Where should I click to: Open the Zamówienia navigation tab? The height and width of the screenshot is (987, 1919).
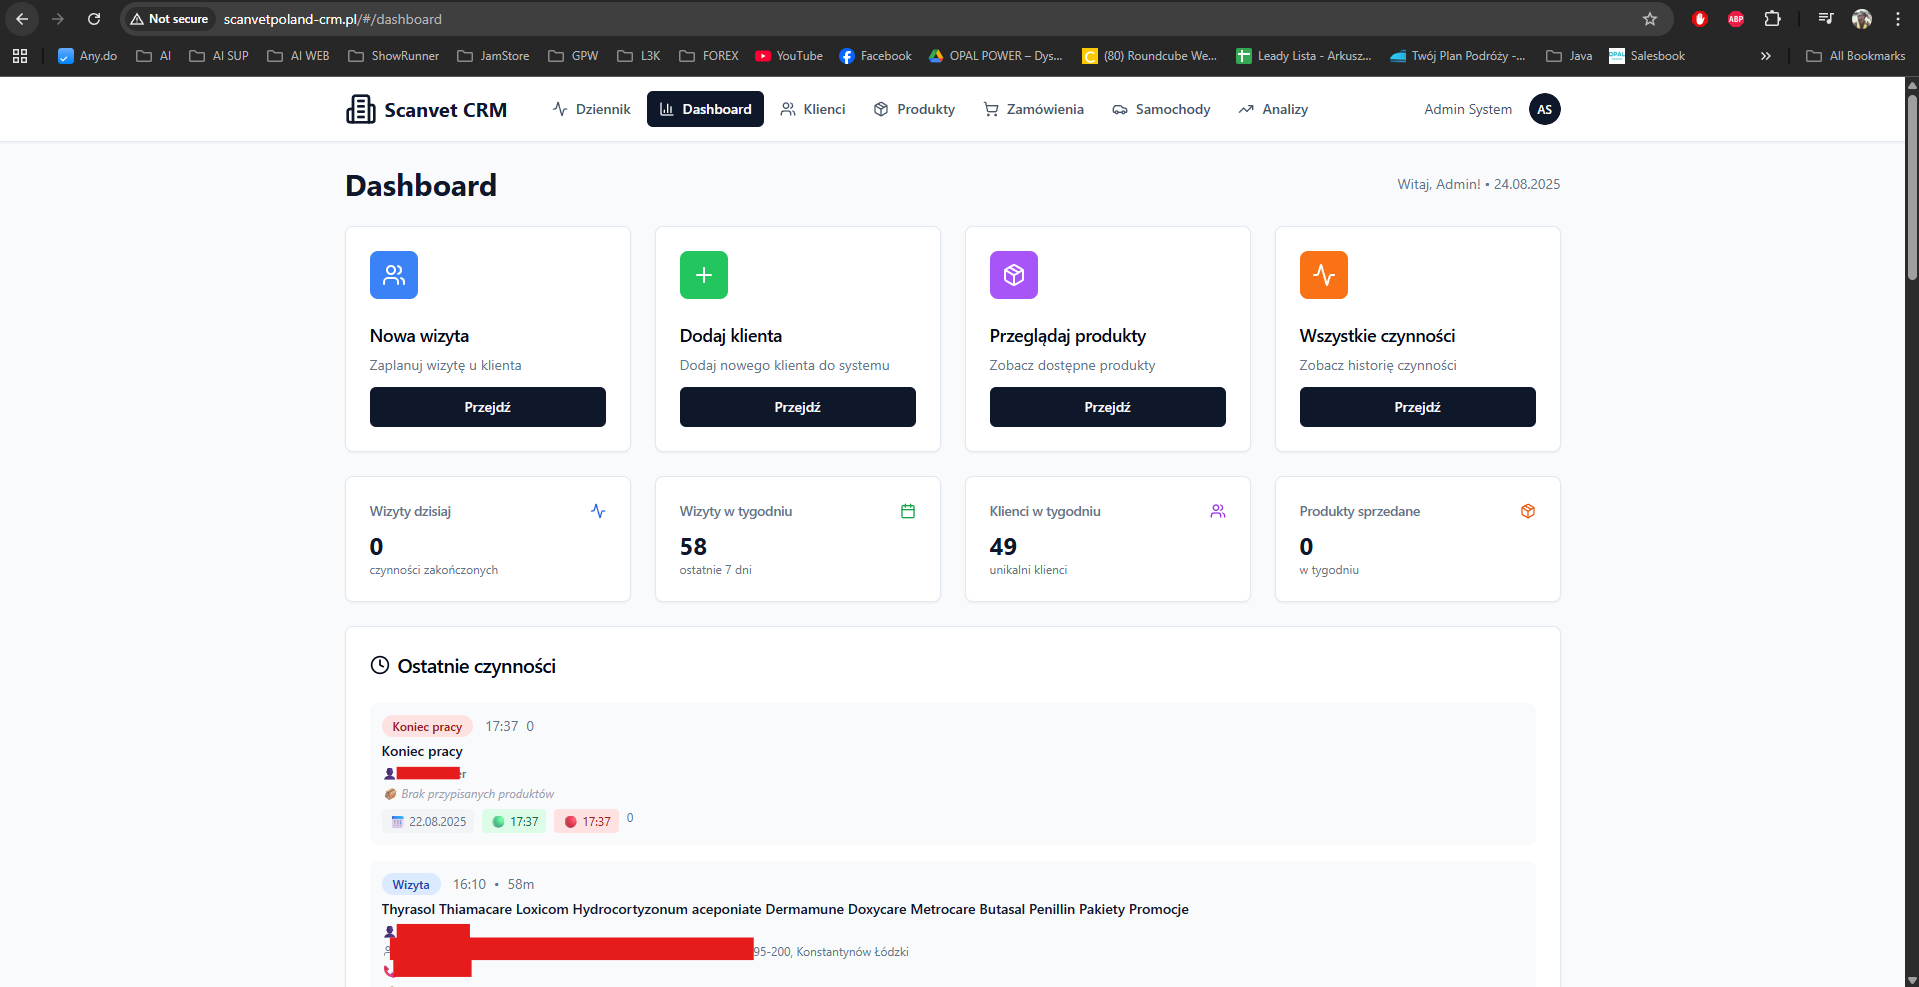click(x=1033, y=109)
